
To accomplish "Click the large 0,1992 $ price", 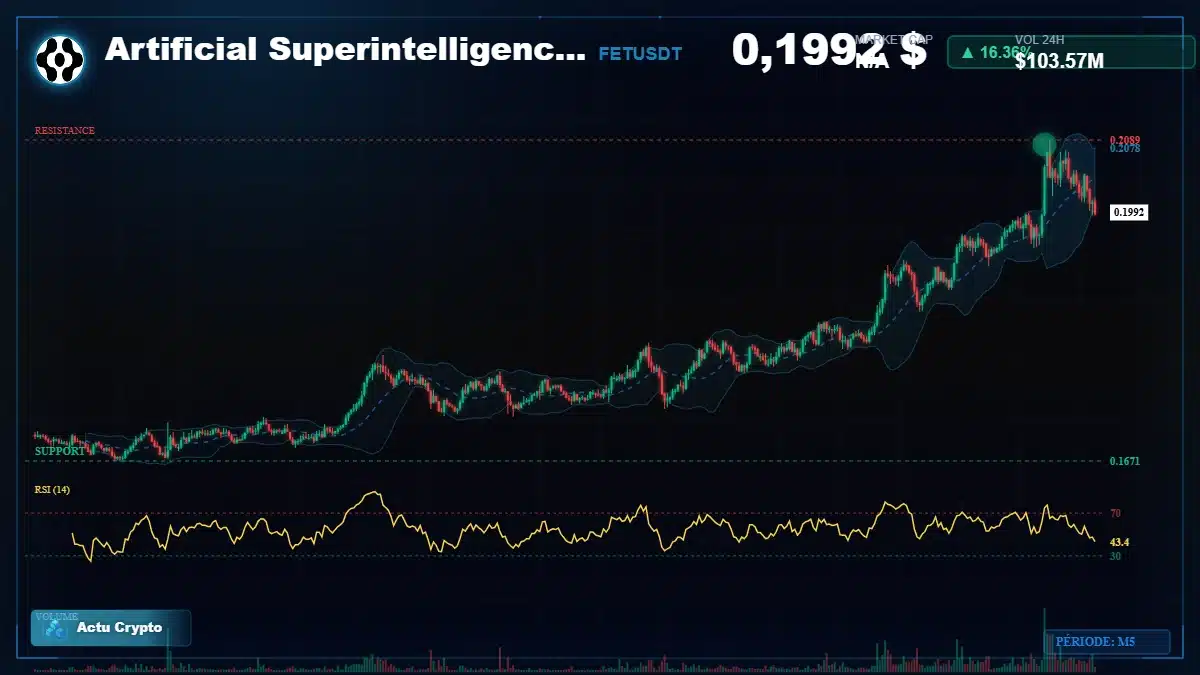I will [829, 50].
